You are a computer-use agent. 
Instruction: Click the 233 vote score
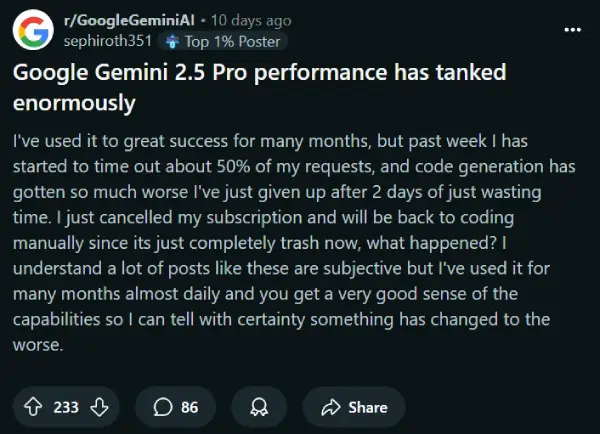65,407
